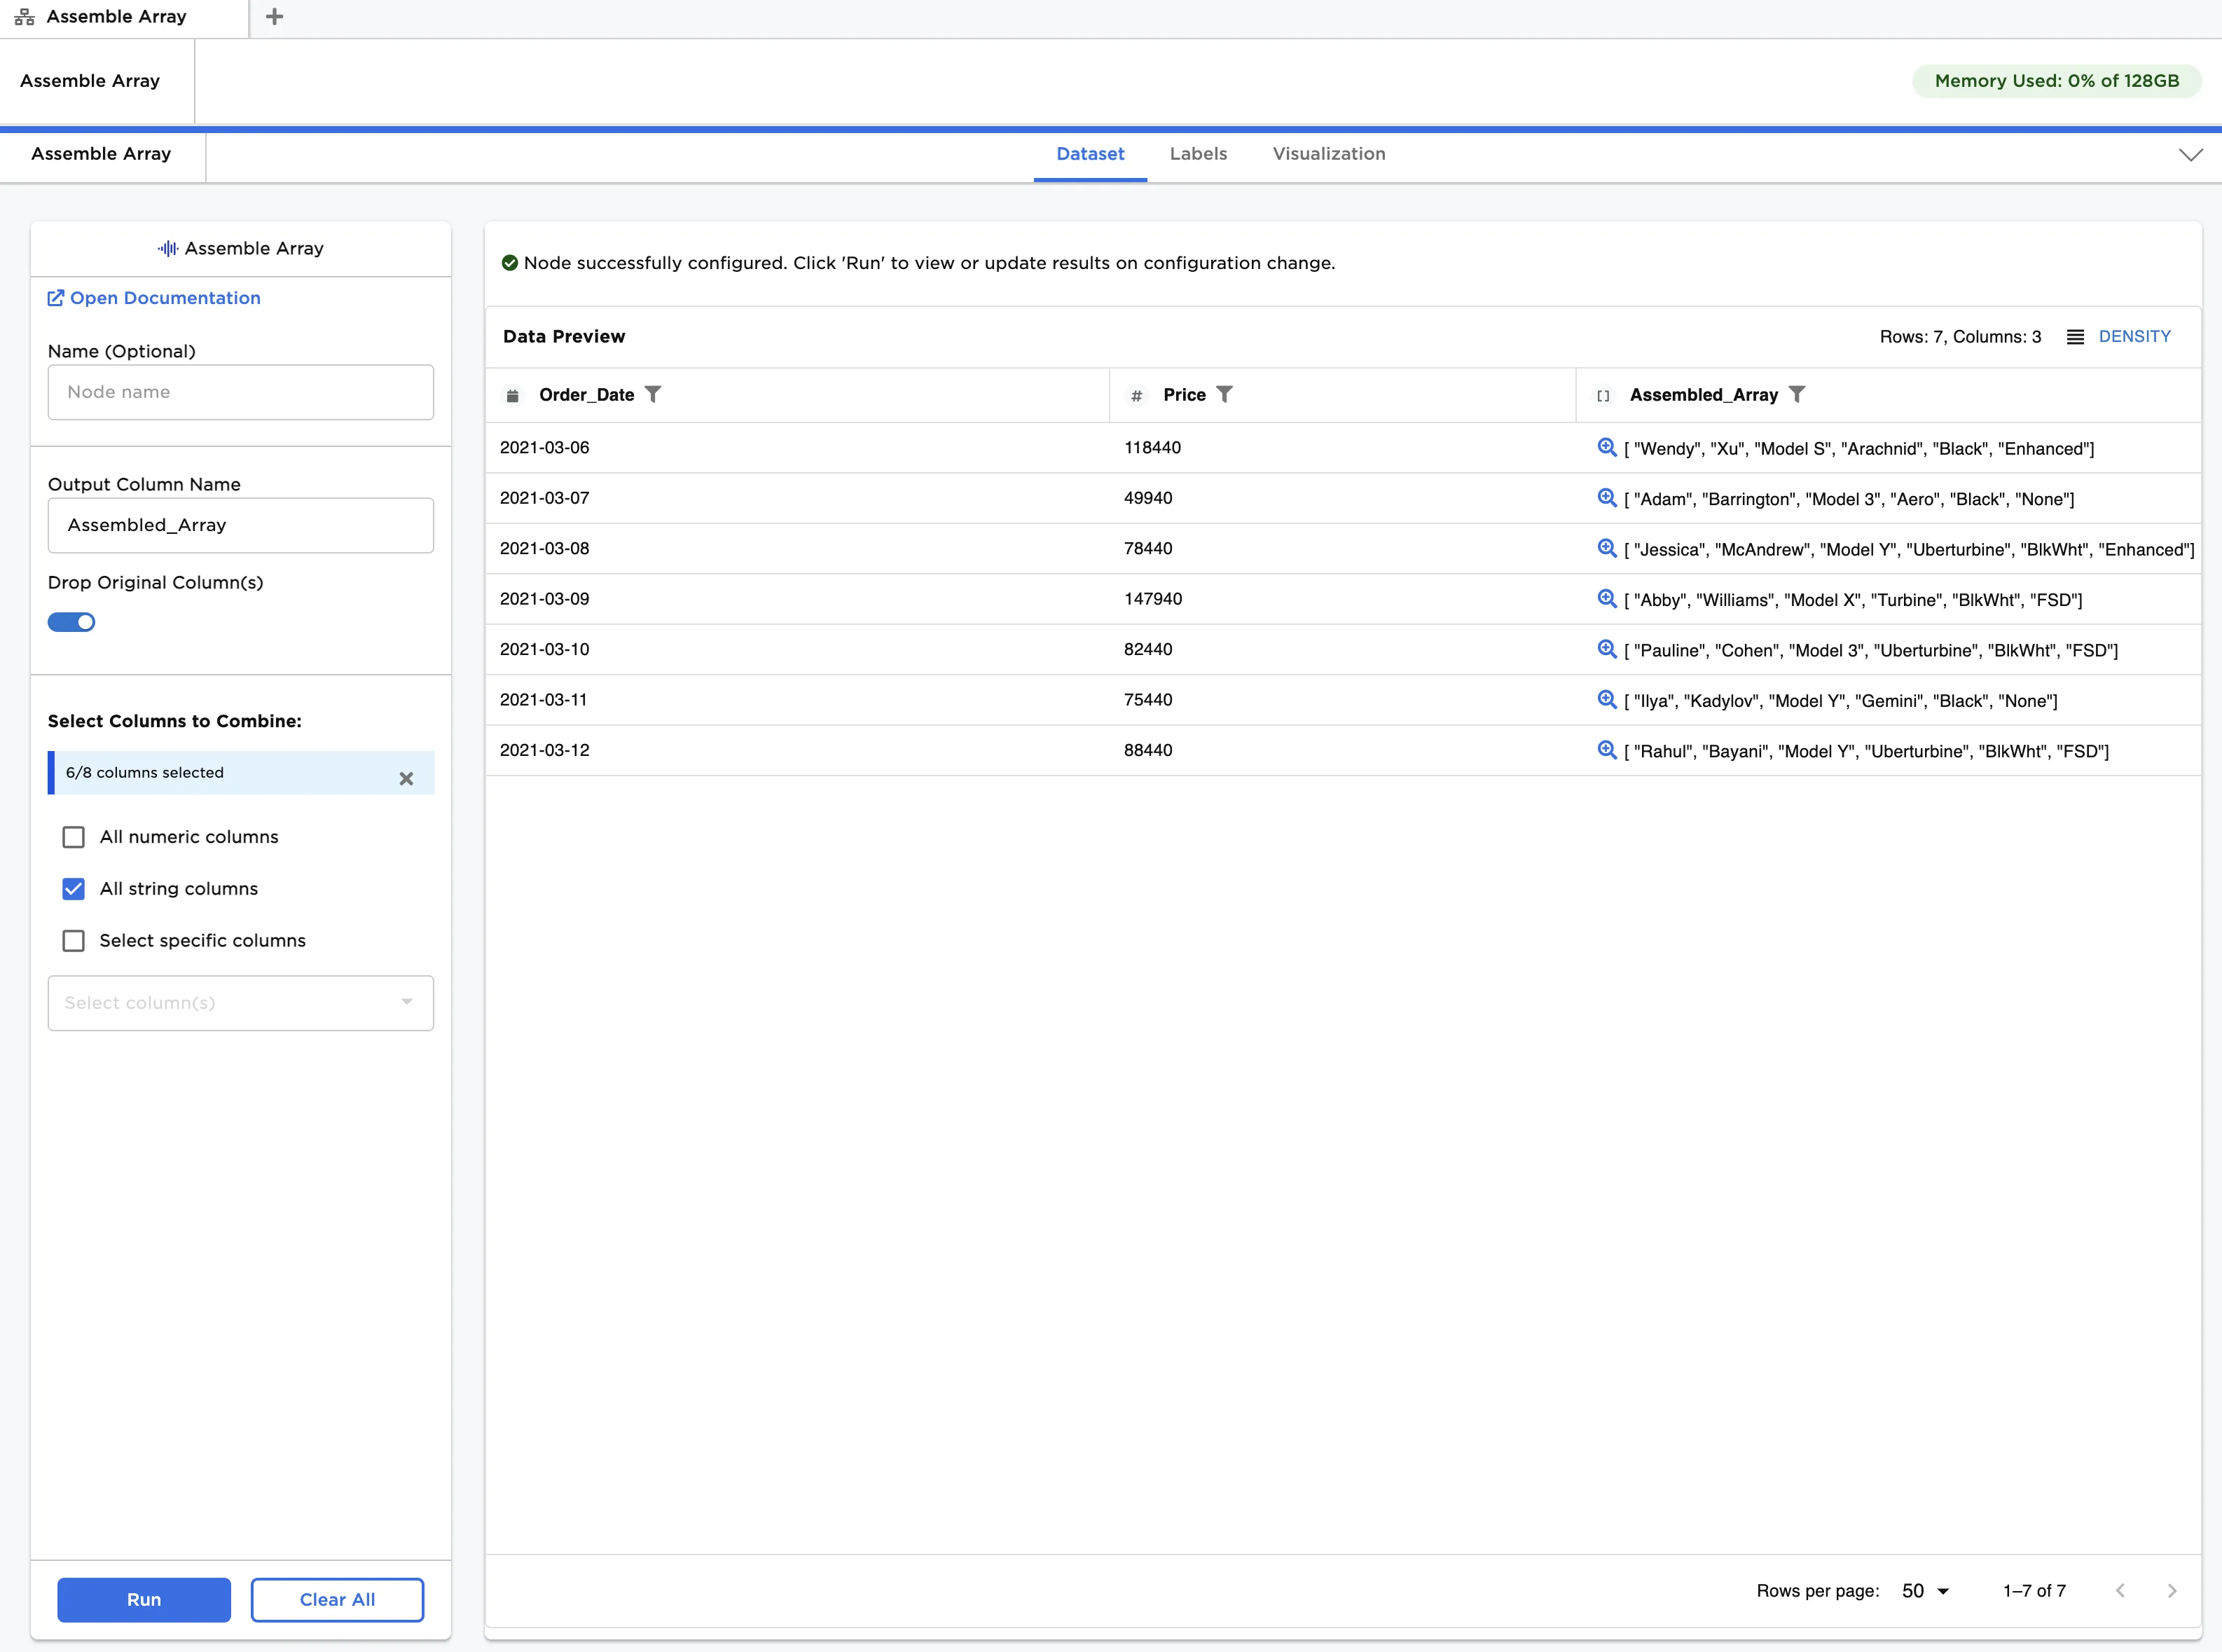Click the Order_Date column filter icon
Image resolution: width=2222 pixels, height=1652 pixels.
point(653,394)
